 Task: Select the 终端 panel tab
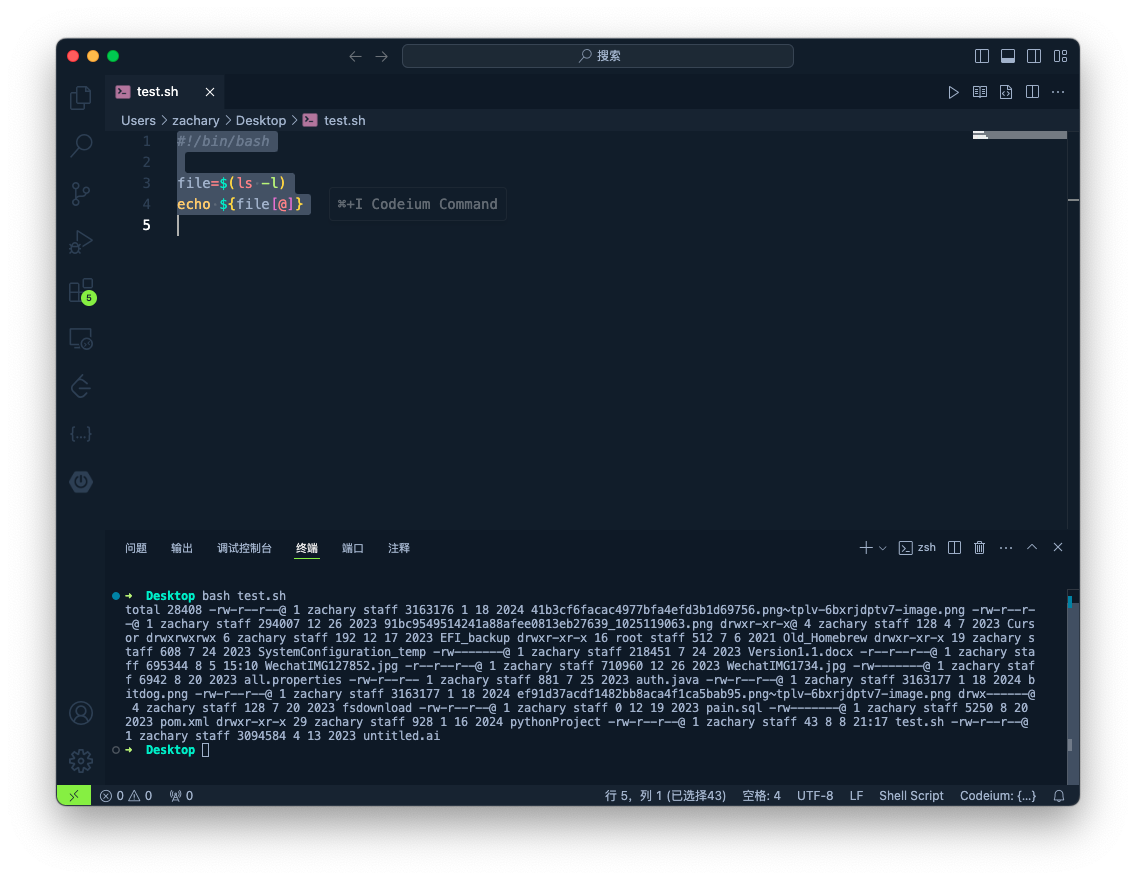click(x=307, y=548)
